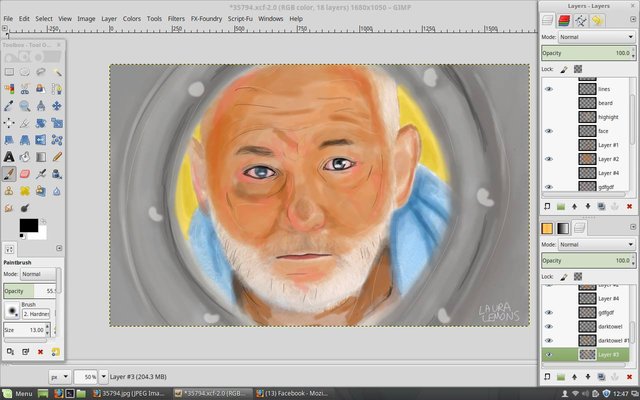Select the Cage Transform tool
Screen dimensions: 640x400
[57, 140]
